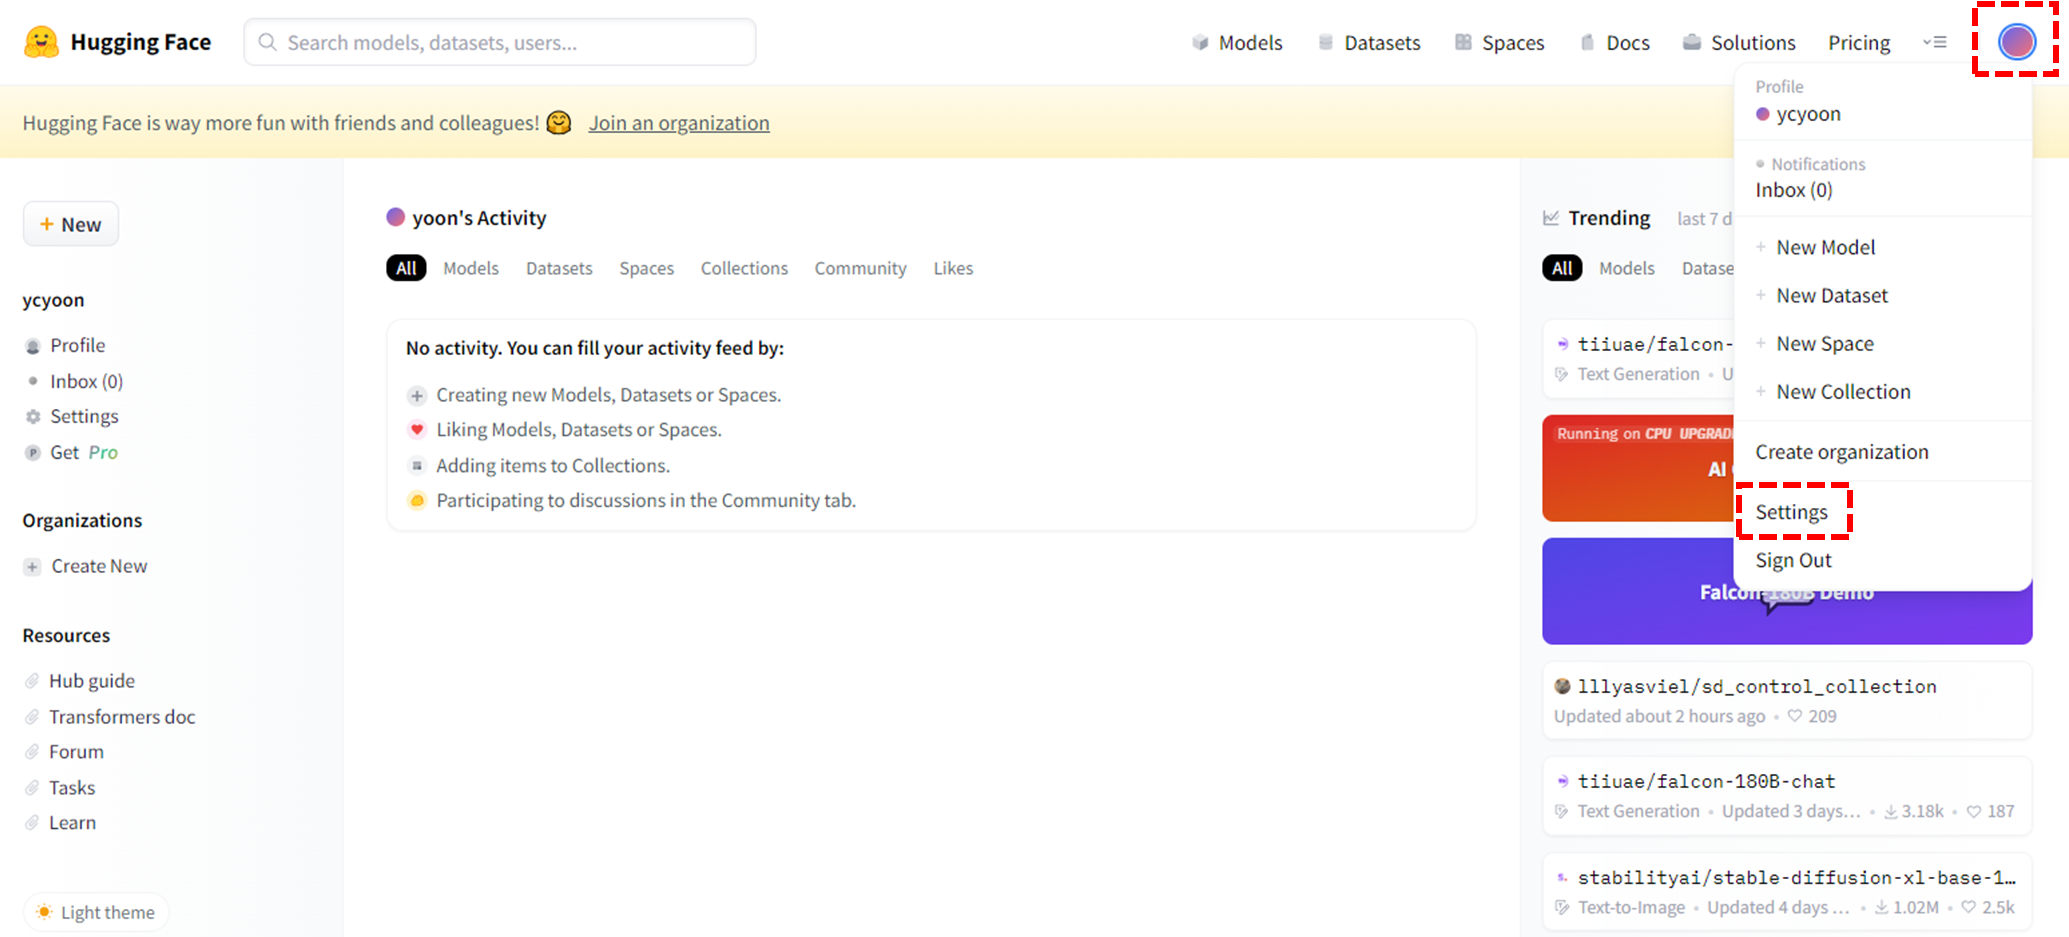Click the heart icon showing 2.5k
Viewport: 2069px width, 937px height.
(1969, 908)
